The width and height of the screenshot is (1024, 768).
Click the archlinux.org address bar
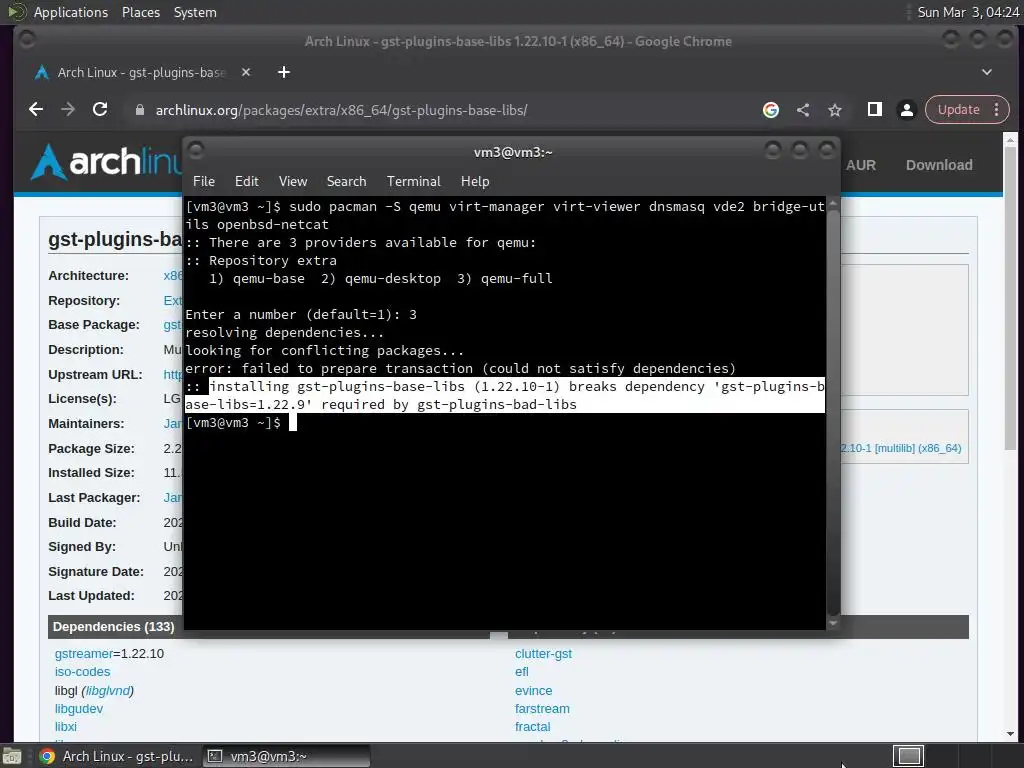pyautogui.click(x=341, y=110)
